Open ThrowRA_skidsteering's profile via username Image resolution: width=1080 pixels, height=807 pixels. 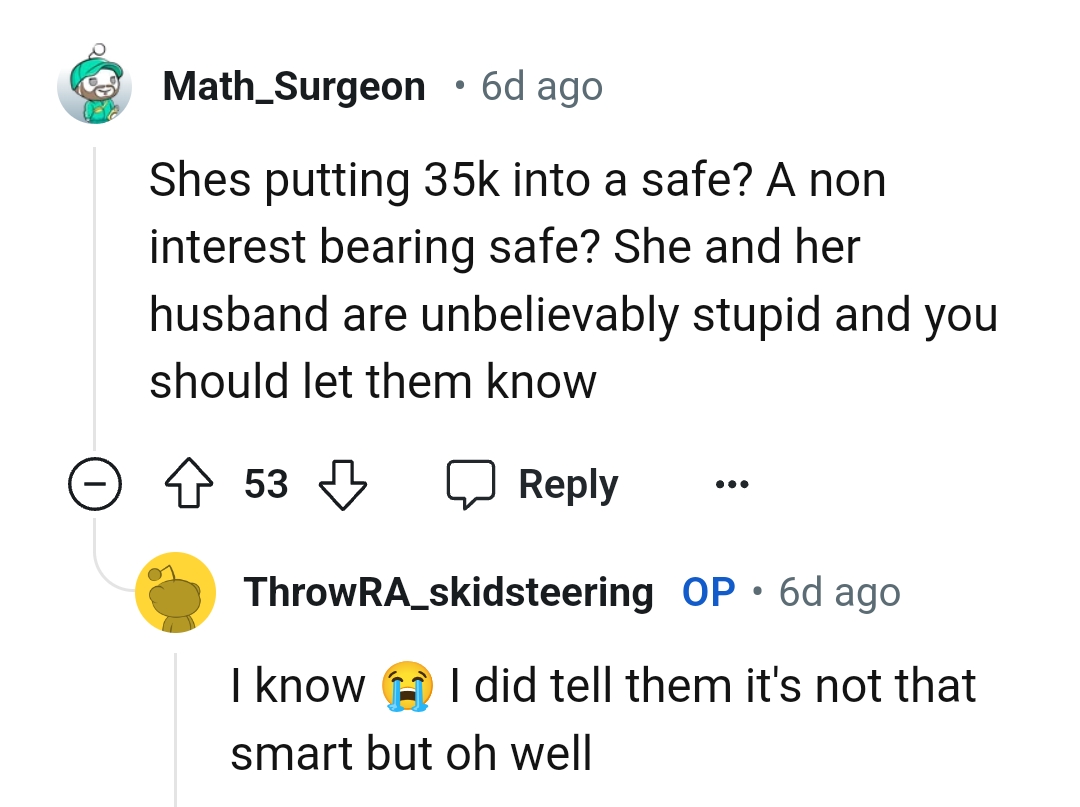coord(448,592)
